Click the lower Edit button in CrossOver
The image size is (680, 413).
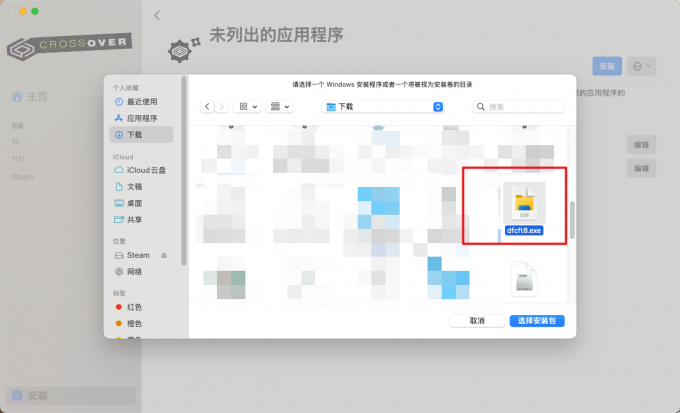pyautogui.click(x=641, y=168)
